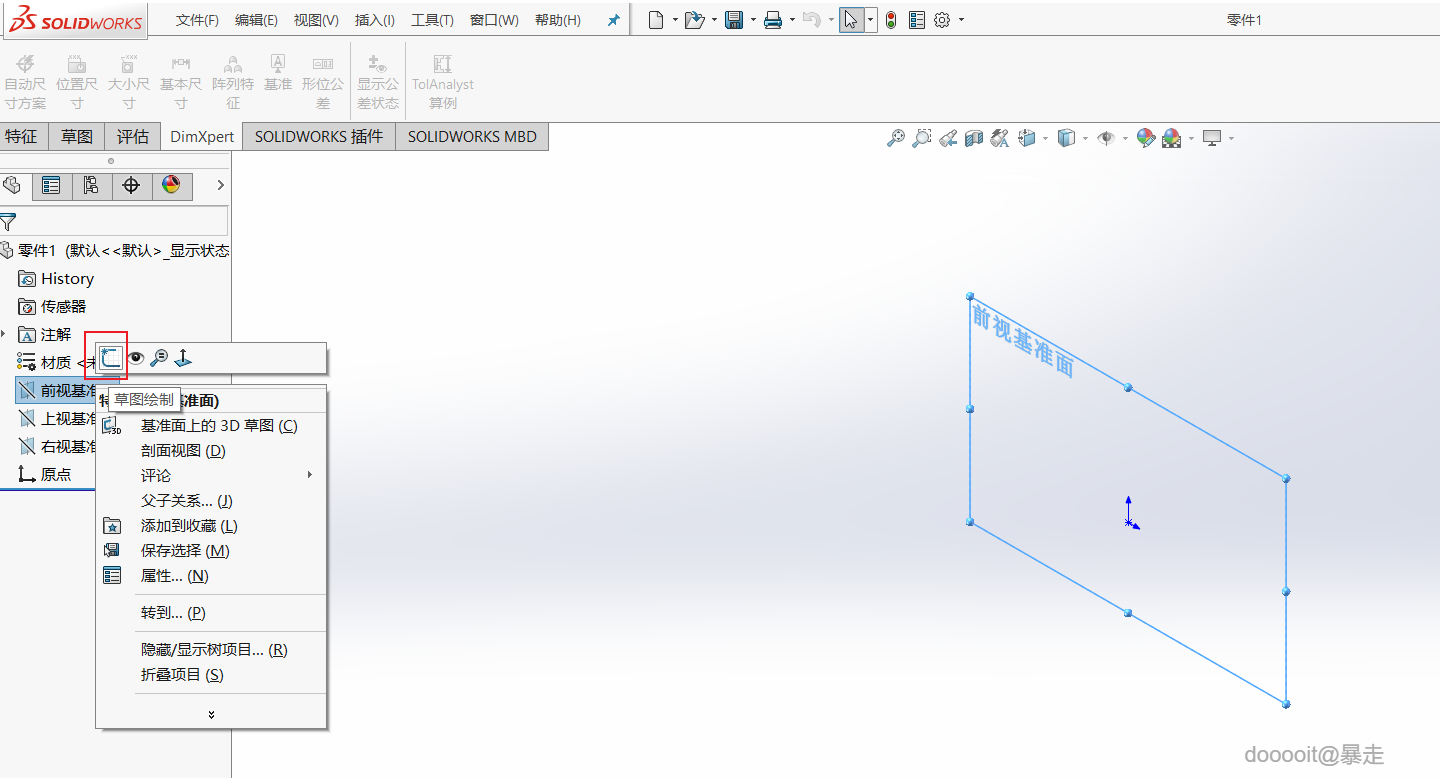Open the File Properties list icon

pos(917,20)
